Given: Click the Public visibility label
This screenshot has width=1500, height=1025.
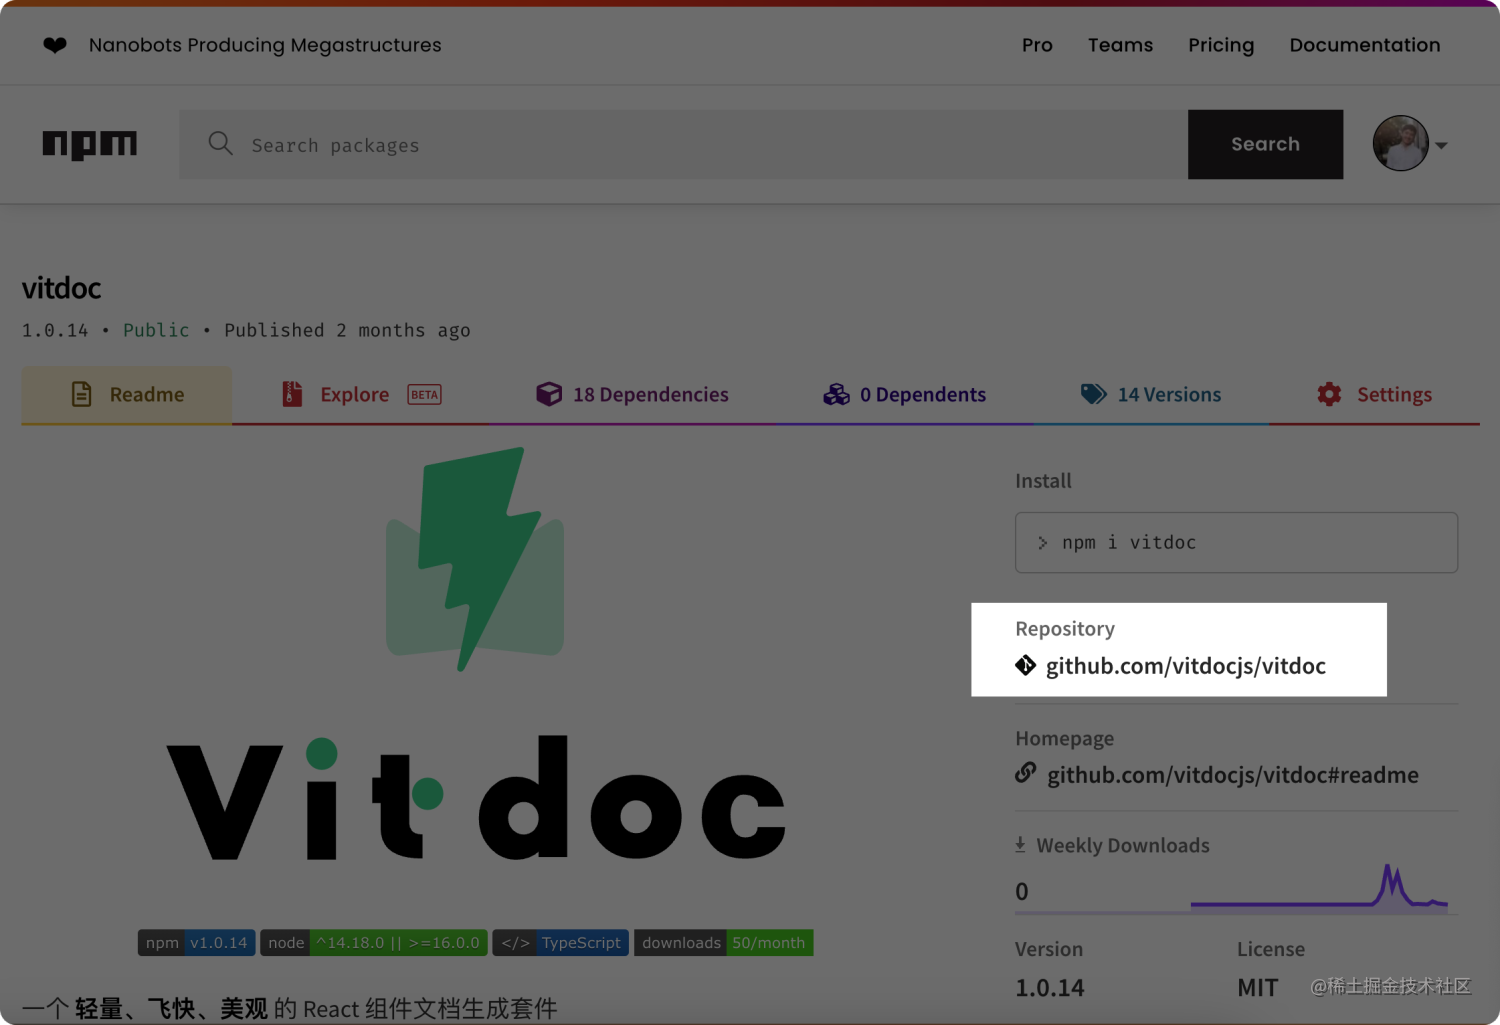Looking at the screenshot, I should point(156,330).
